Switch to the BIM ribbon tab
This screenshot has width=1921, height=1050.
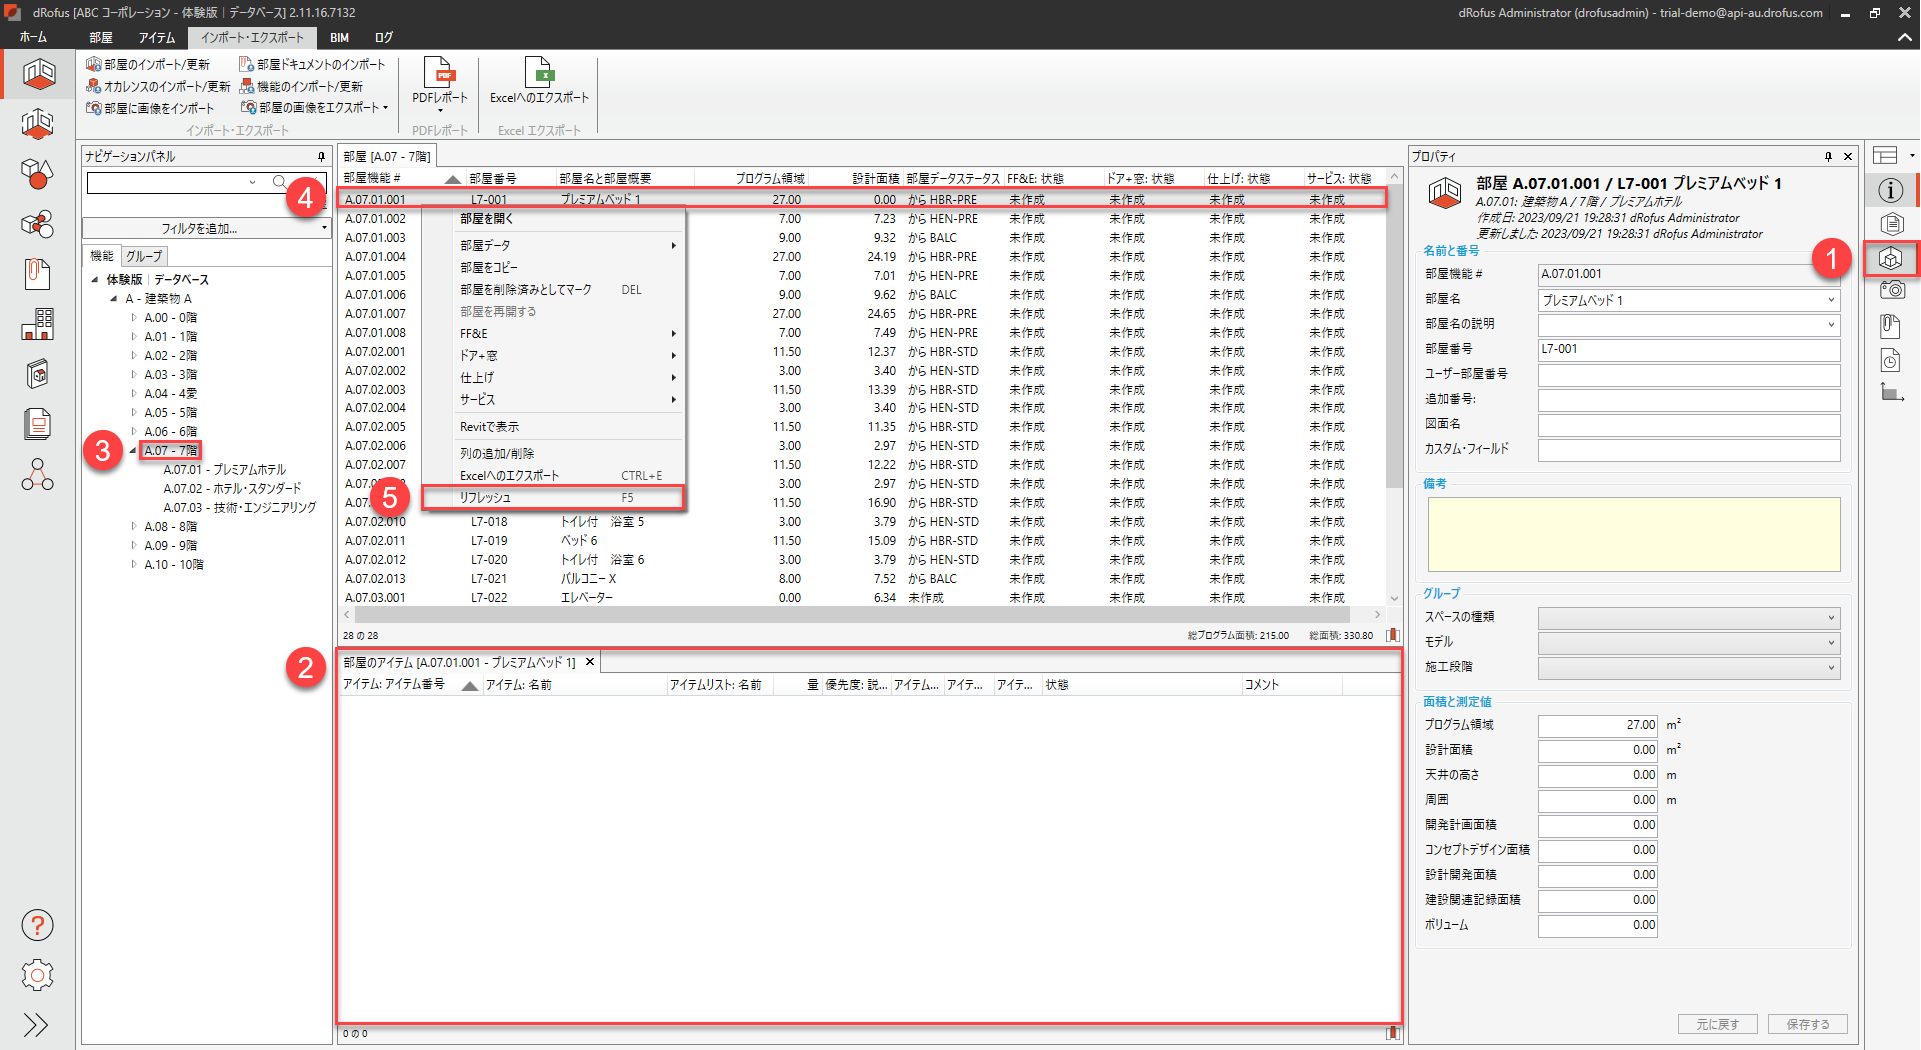(x=340, y=38)
